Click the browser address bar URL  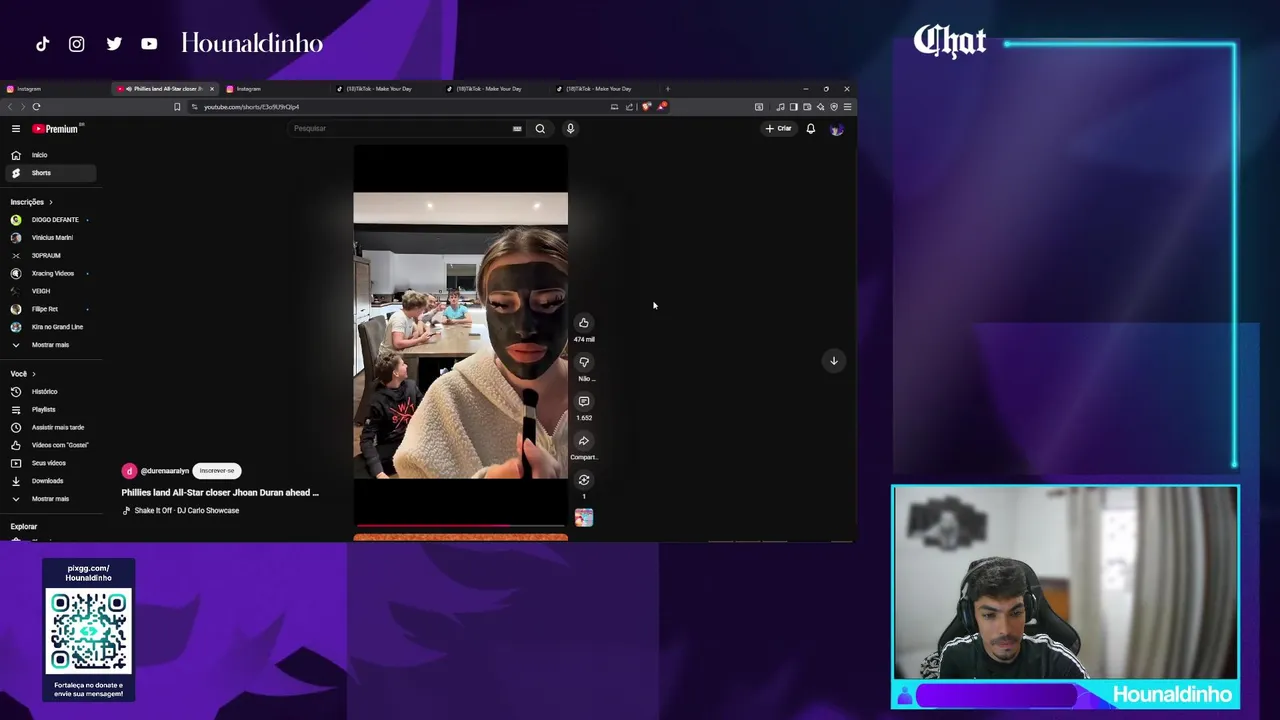(x=252, y=107)
